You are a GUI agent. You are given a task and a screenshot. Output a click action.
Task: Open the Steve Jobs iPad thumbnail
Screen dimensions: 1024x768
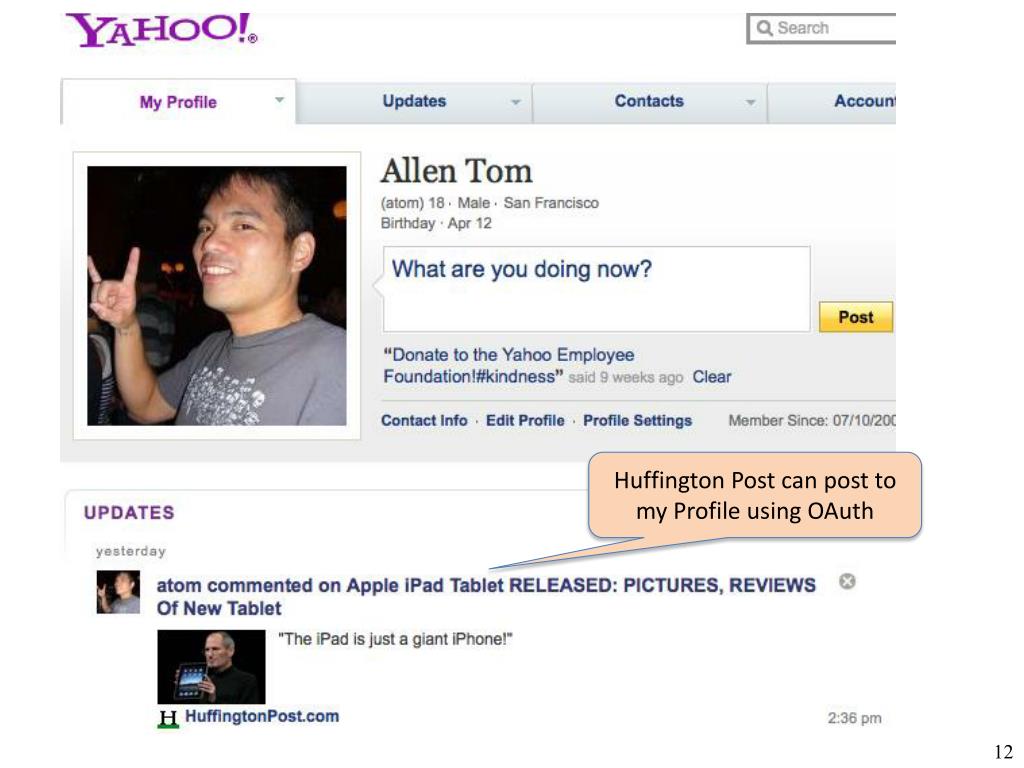[x=212, y=667]
